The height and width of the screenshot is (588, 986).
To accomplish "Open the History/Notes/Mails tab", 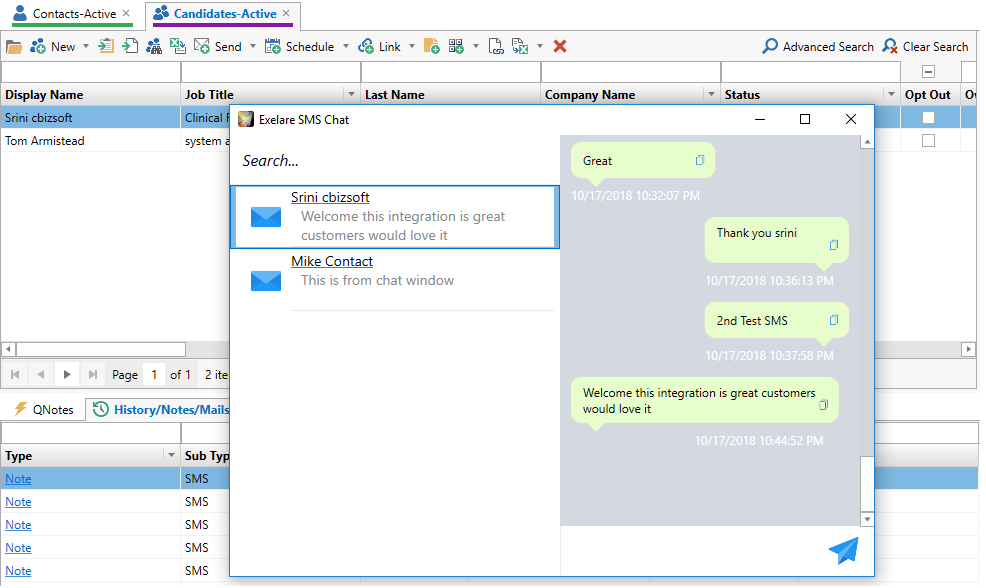I will 162,409.
